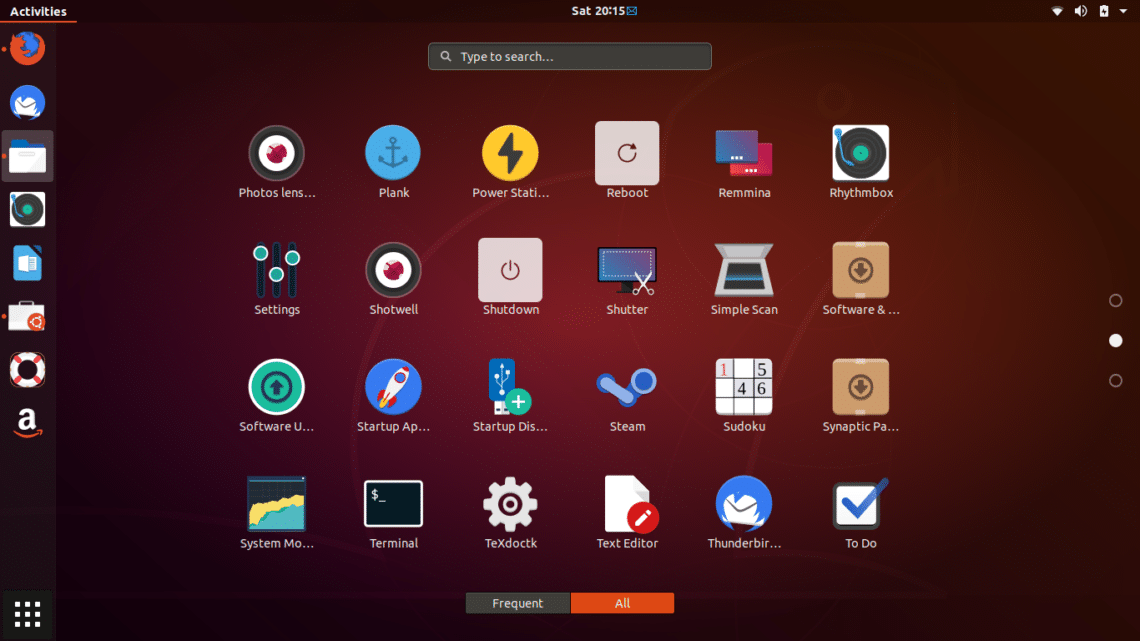Launch System Monitor
This screenshot has height=641, width=1140.
[276, 504]
